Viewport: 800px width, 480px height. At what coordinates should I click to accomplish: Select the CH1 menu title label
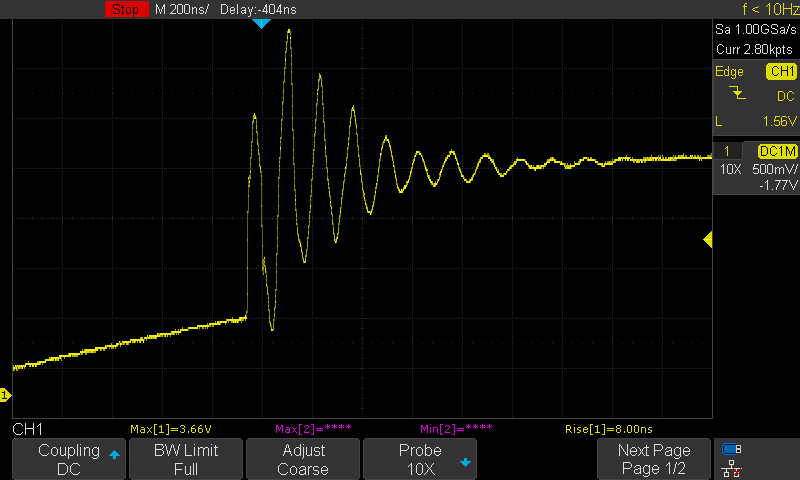click(x=26, y=429)
